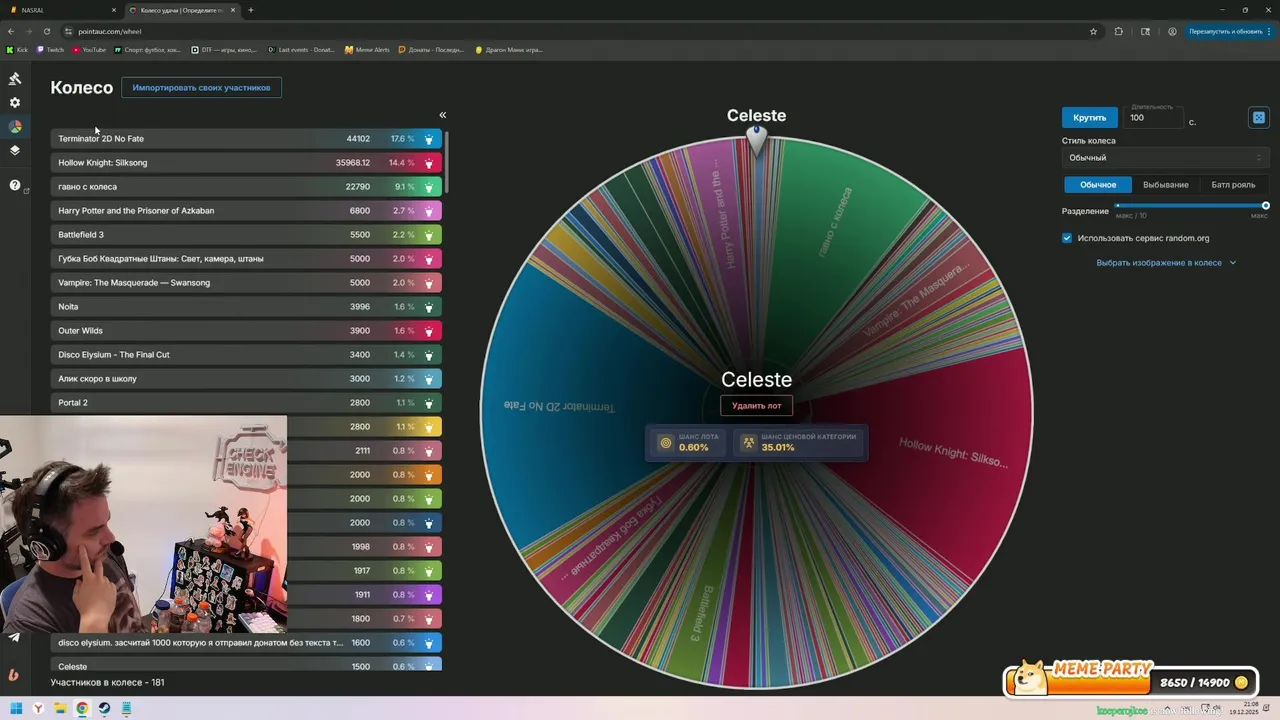Open the layers stack sidebar icon

tap(15, 151)
